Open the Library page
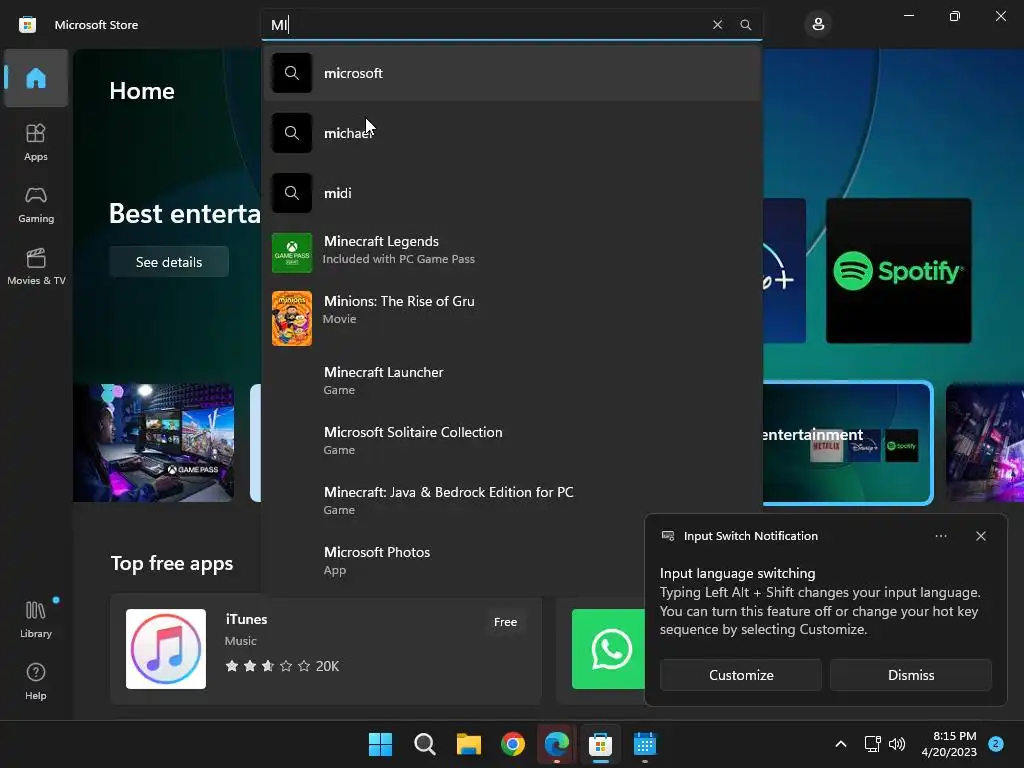This screenshot has width=1024, height=768. pyautogui.click(x=35, y=618)
